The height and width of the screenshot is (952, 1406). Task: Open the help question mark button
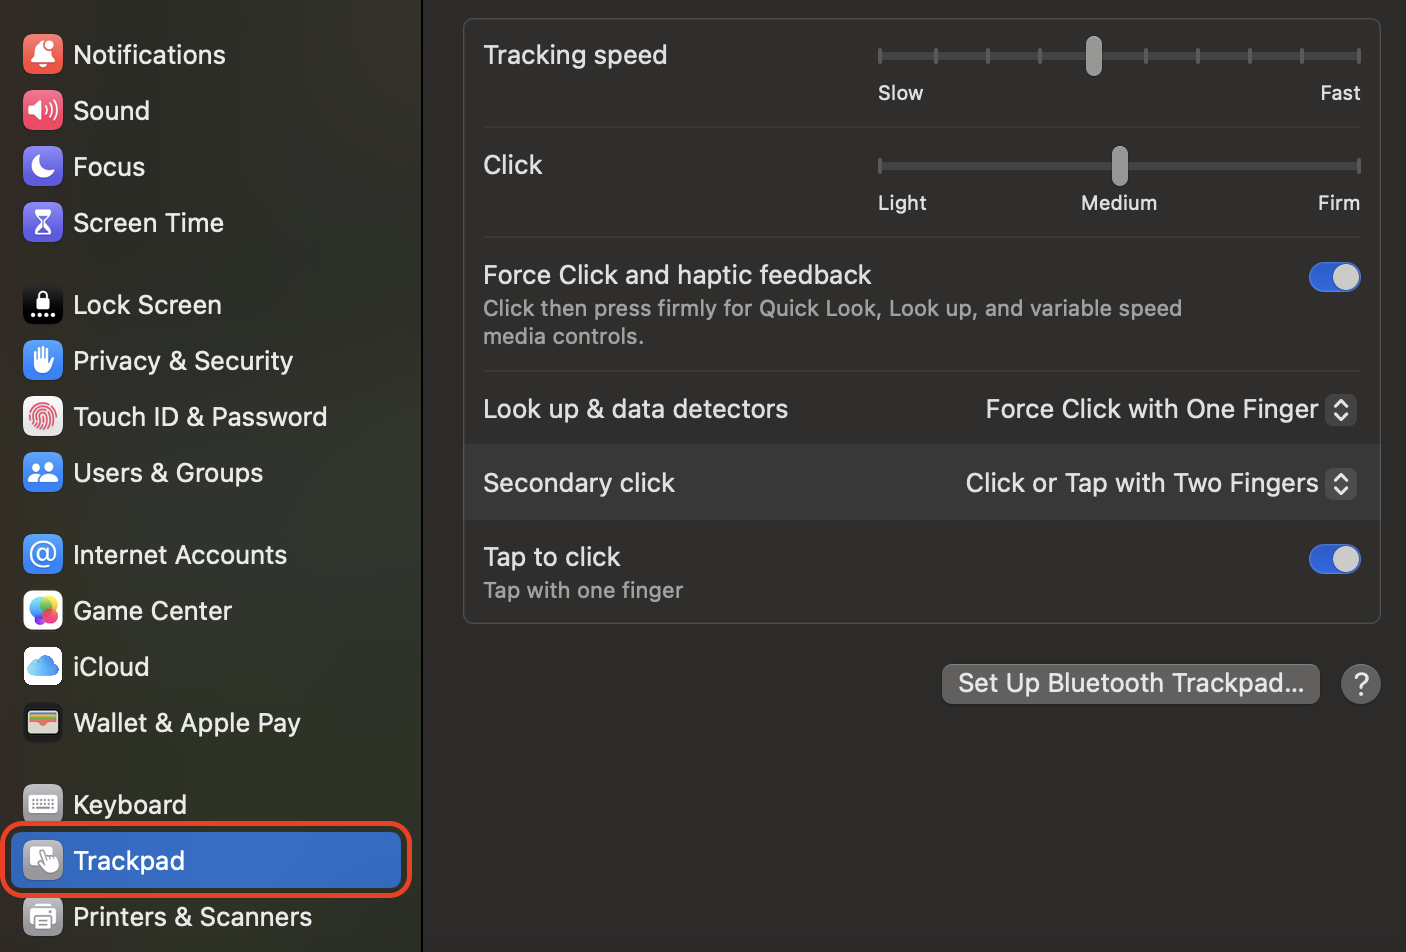[x=1361, y=683]
